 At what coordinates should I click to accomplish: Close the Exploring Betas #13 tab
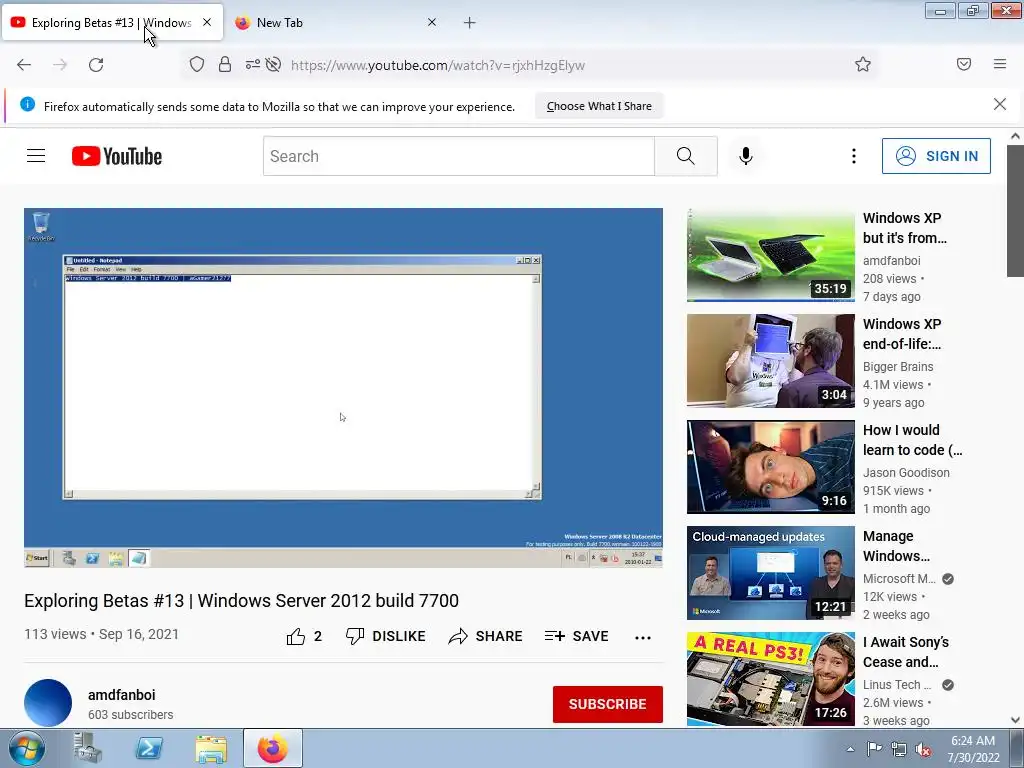[x=207, y=22]
